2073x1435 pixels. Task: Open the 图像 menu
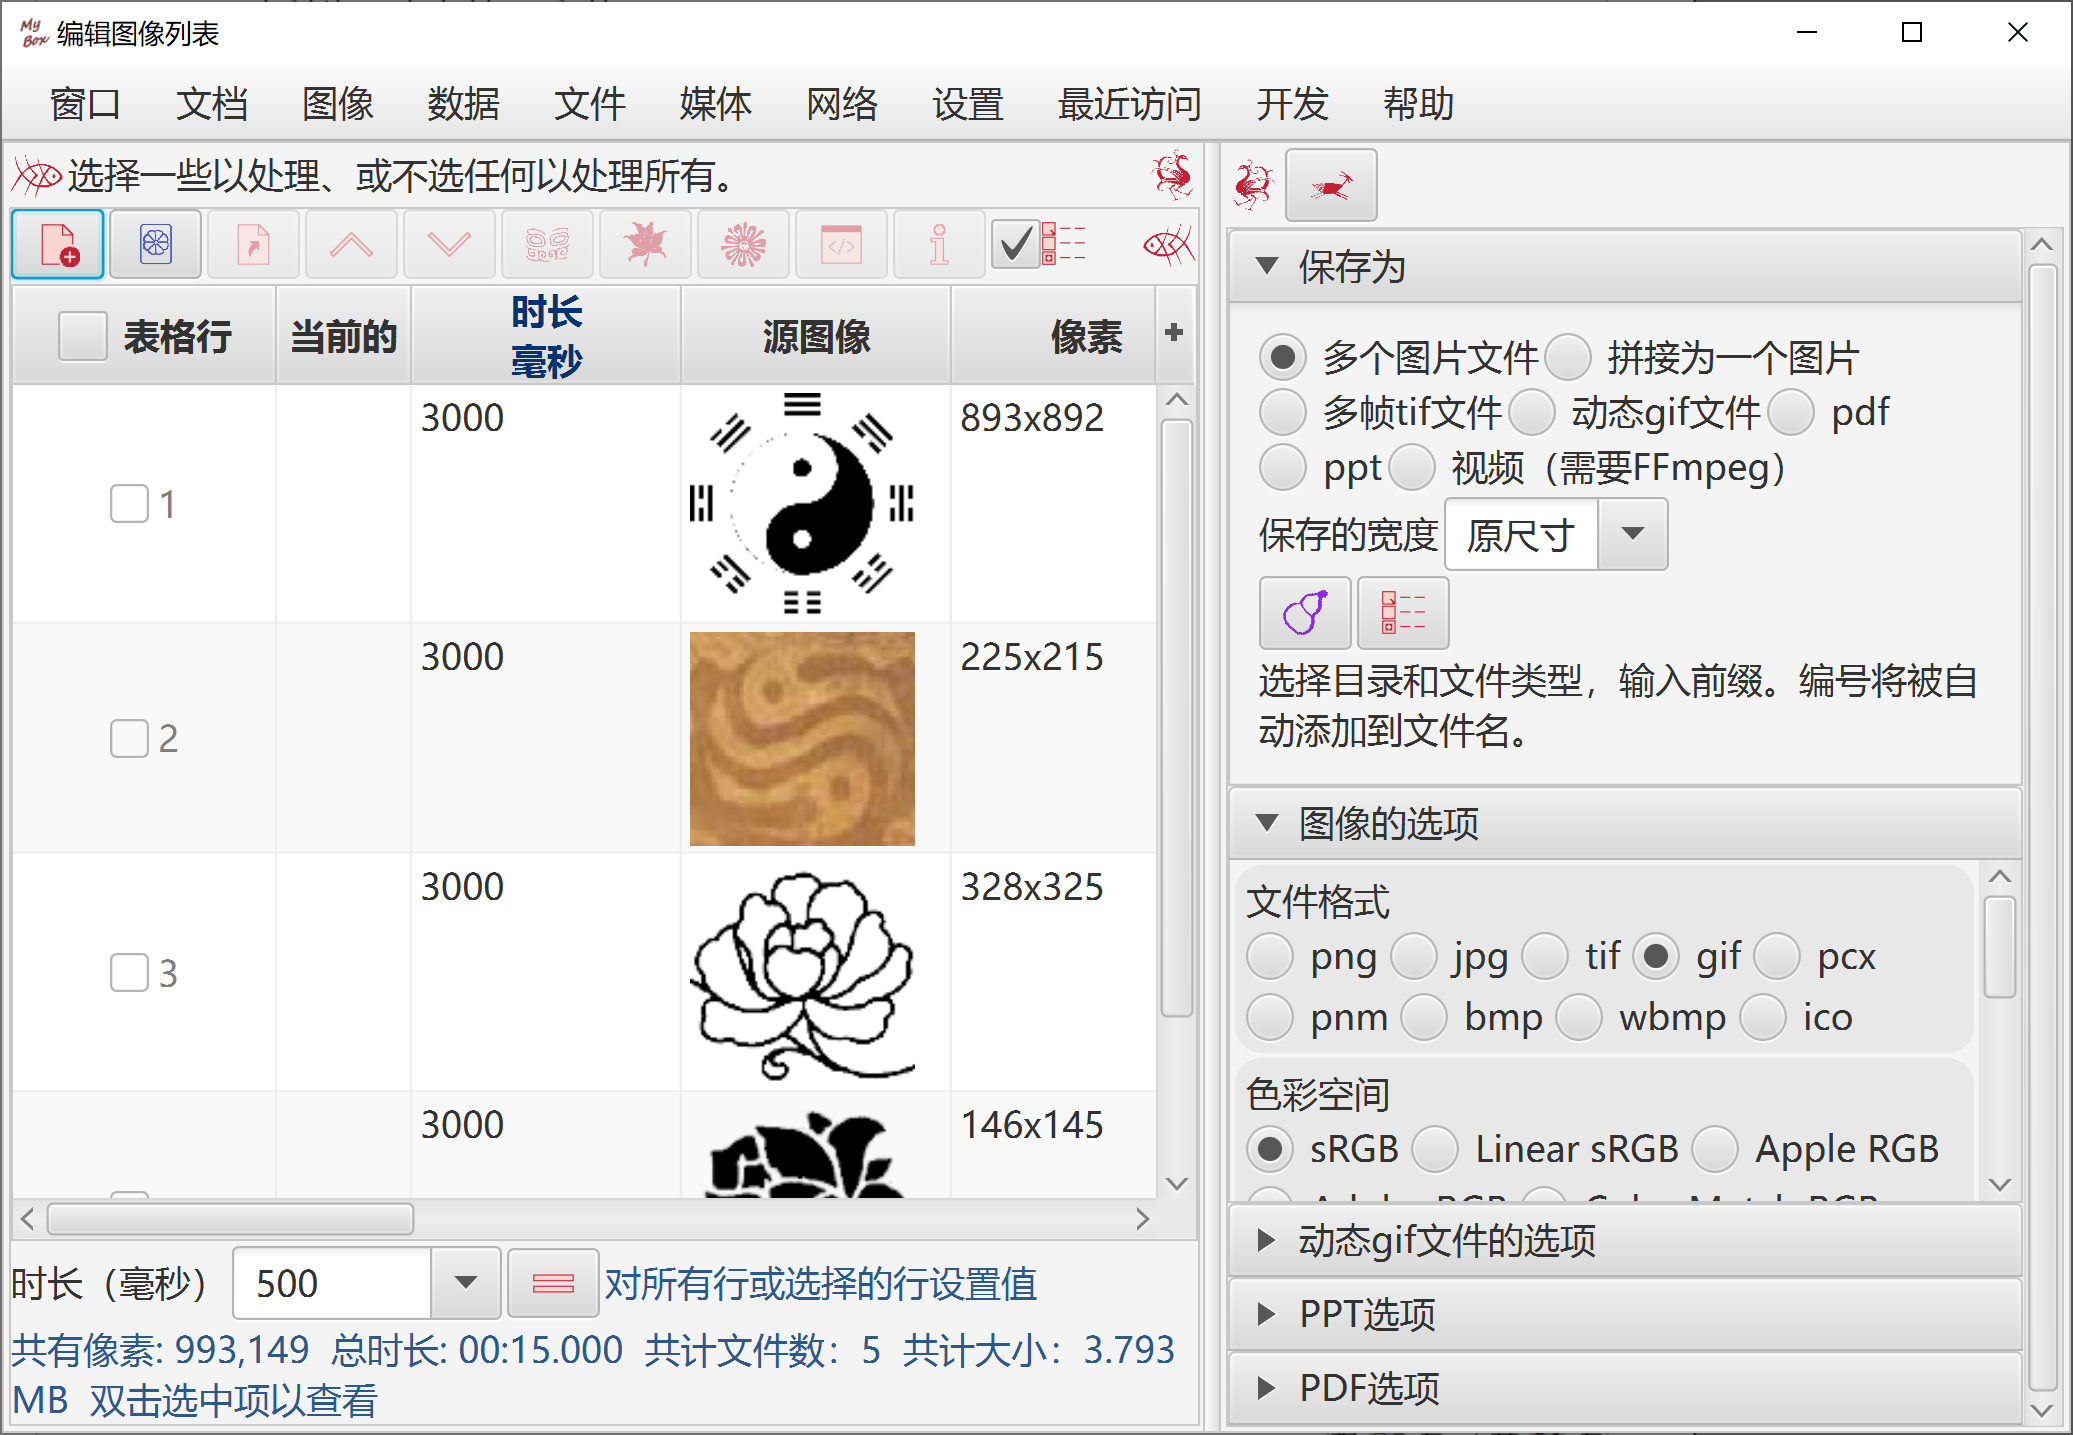tap(337, 104)
